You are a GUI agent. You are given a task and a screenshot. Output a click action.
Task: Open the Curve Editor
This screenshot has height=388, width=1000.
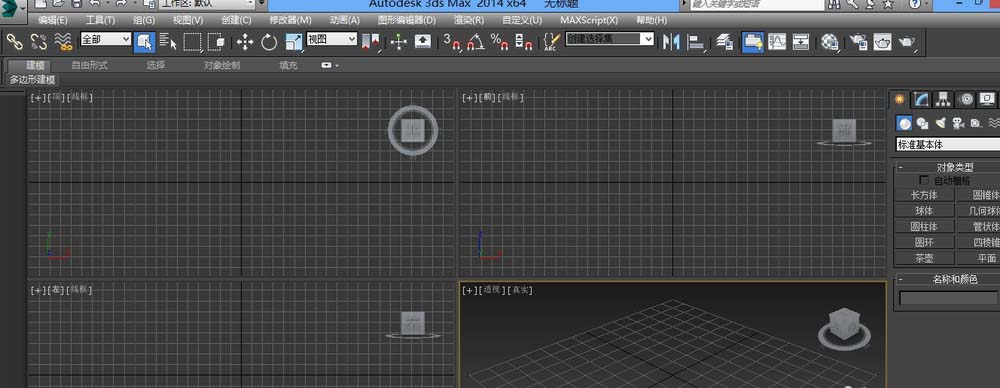(x=777, y=42)
